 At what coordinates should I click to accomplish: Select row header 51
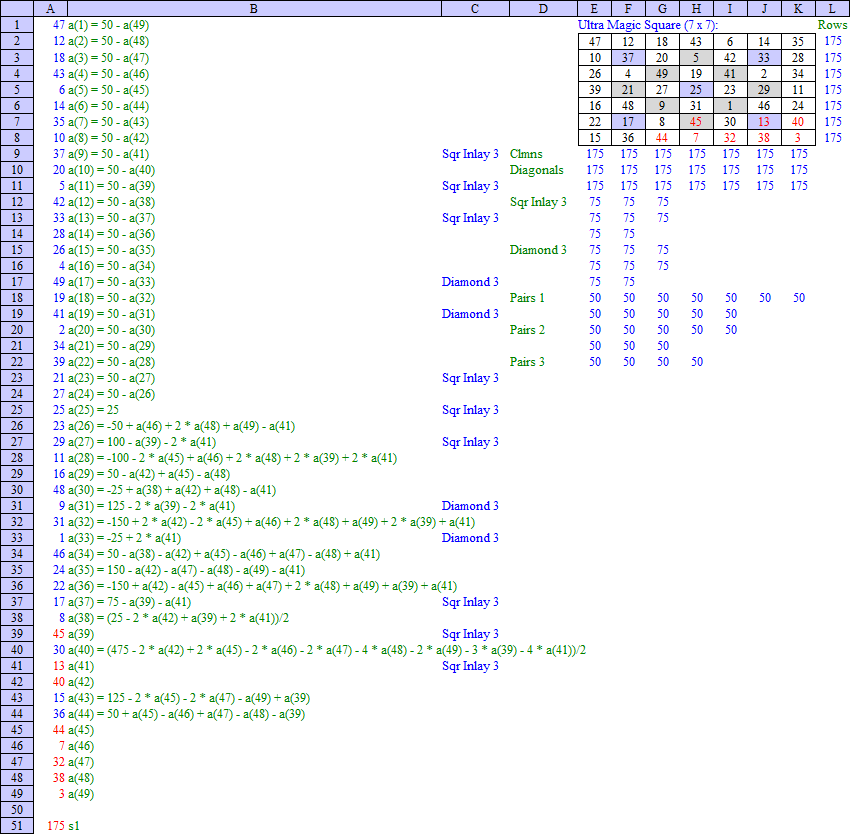coord(17,826)
